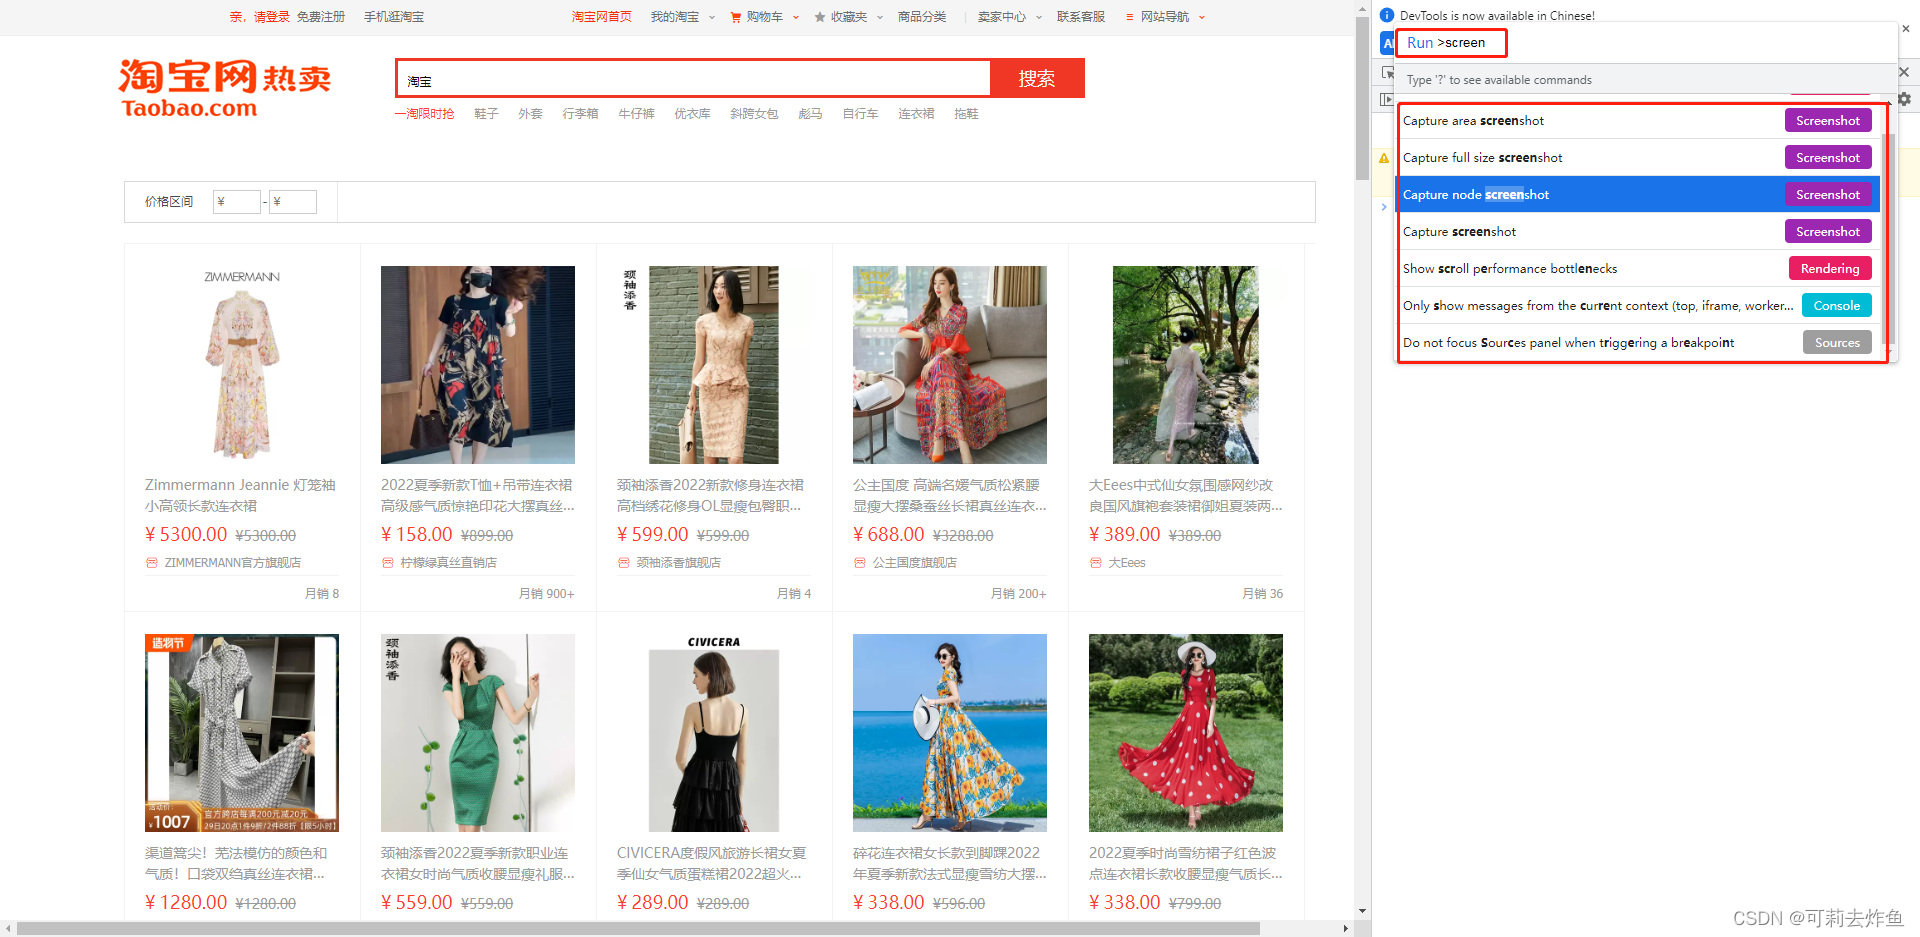Go to 淘宝网首页 link
Image resolution: width=1920 pixels, height=937 pixels.
click(x=602, y=17)
